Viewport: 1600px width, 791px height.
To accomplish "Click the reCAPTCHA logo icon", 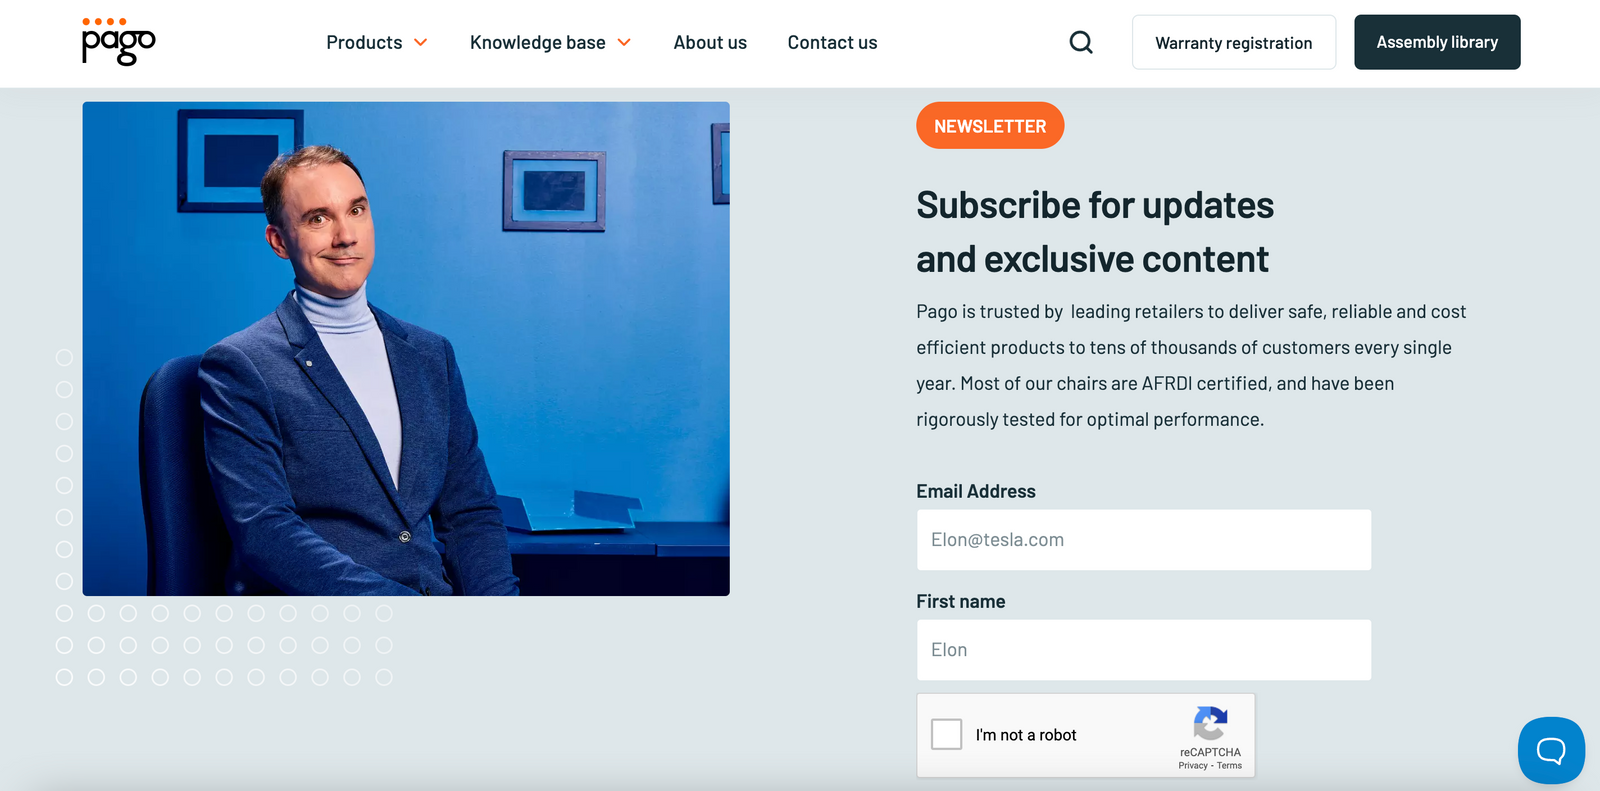I will (1210, 723).
